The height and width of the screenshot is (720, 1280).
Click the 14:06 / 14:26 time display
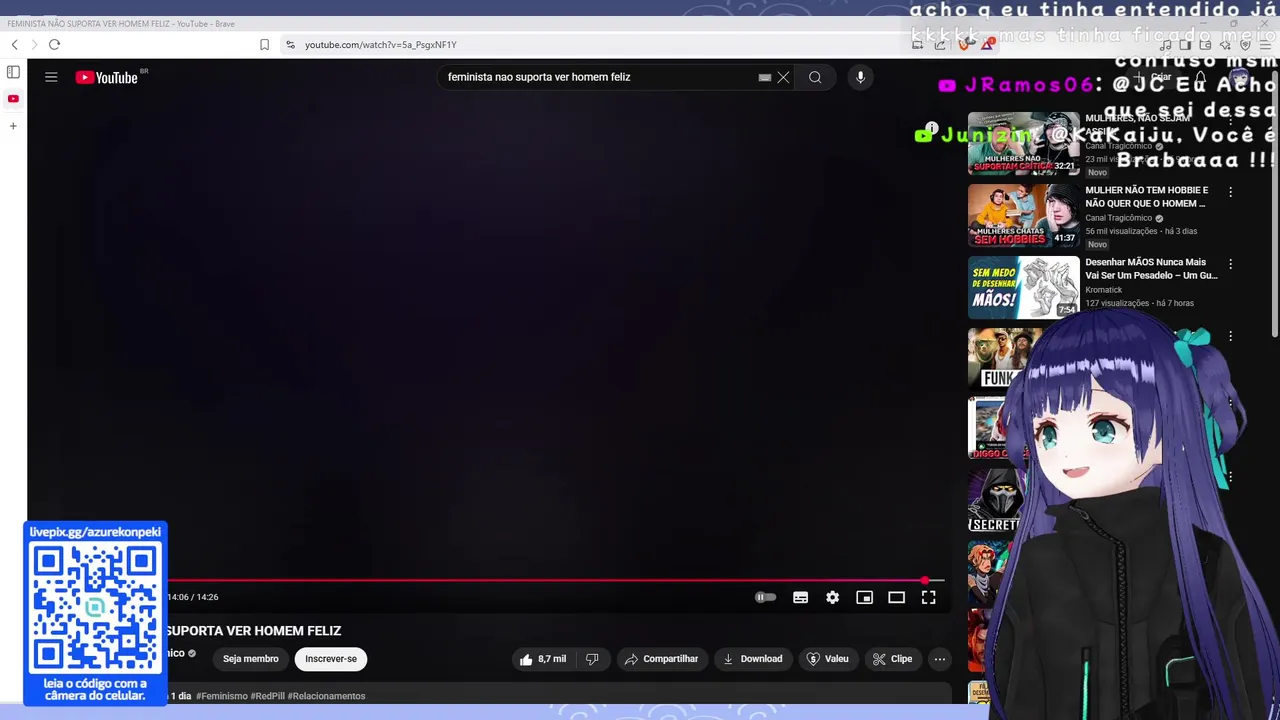point(192,597)
